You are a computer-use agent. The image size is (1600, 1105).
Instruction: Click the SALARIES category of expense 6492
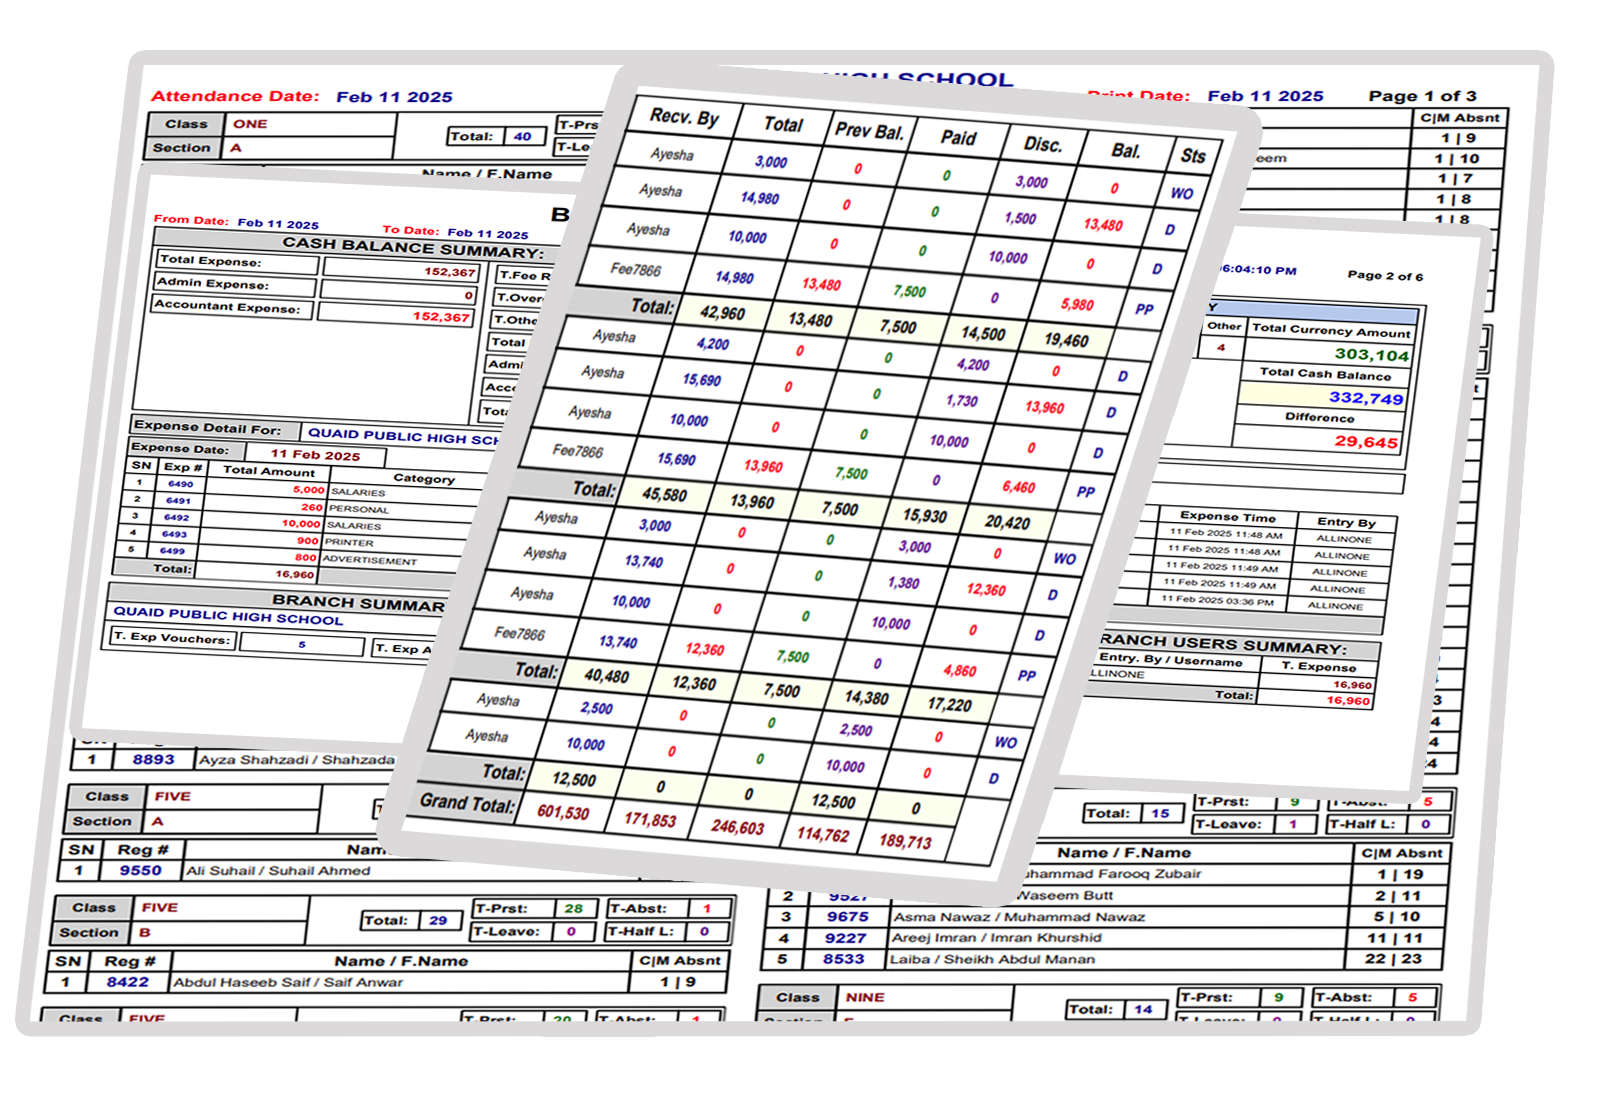tap(354, 525)
